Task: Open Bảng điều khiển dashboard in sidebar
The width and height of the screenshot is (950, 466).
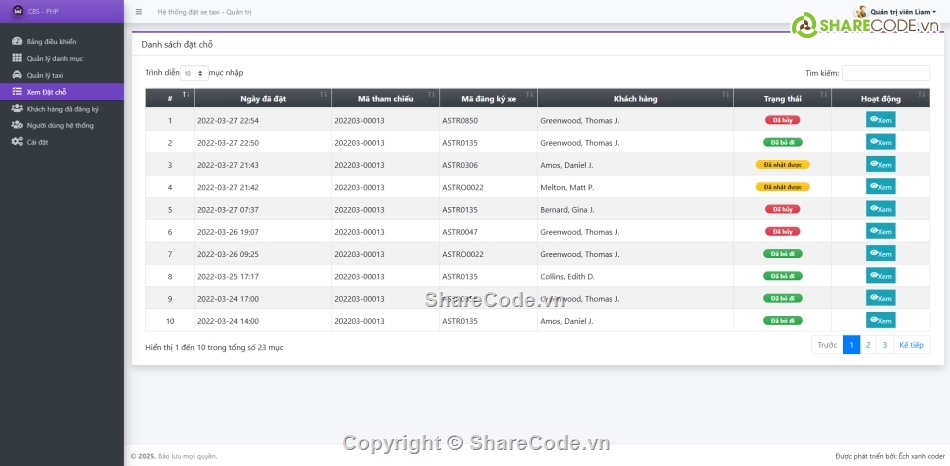Action: (x=62, y=42)
